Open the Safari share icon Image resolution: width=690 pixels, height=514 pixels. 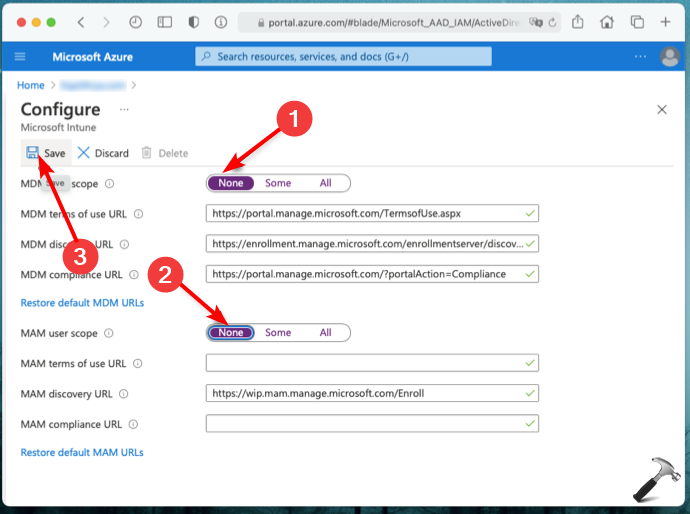click(x=578, y=22)
